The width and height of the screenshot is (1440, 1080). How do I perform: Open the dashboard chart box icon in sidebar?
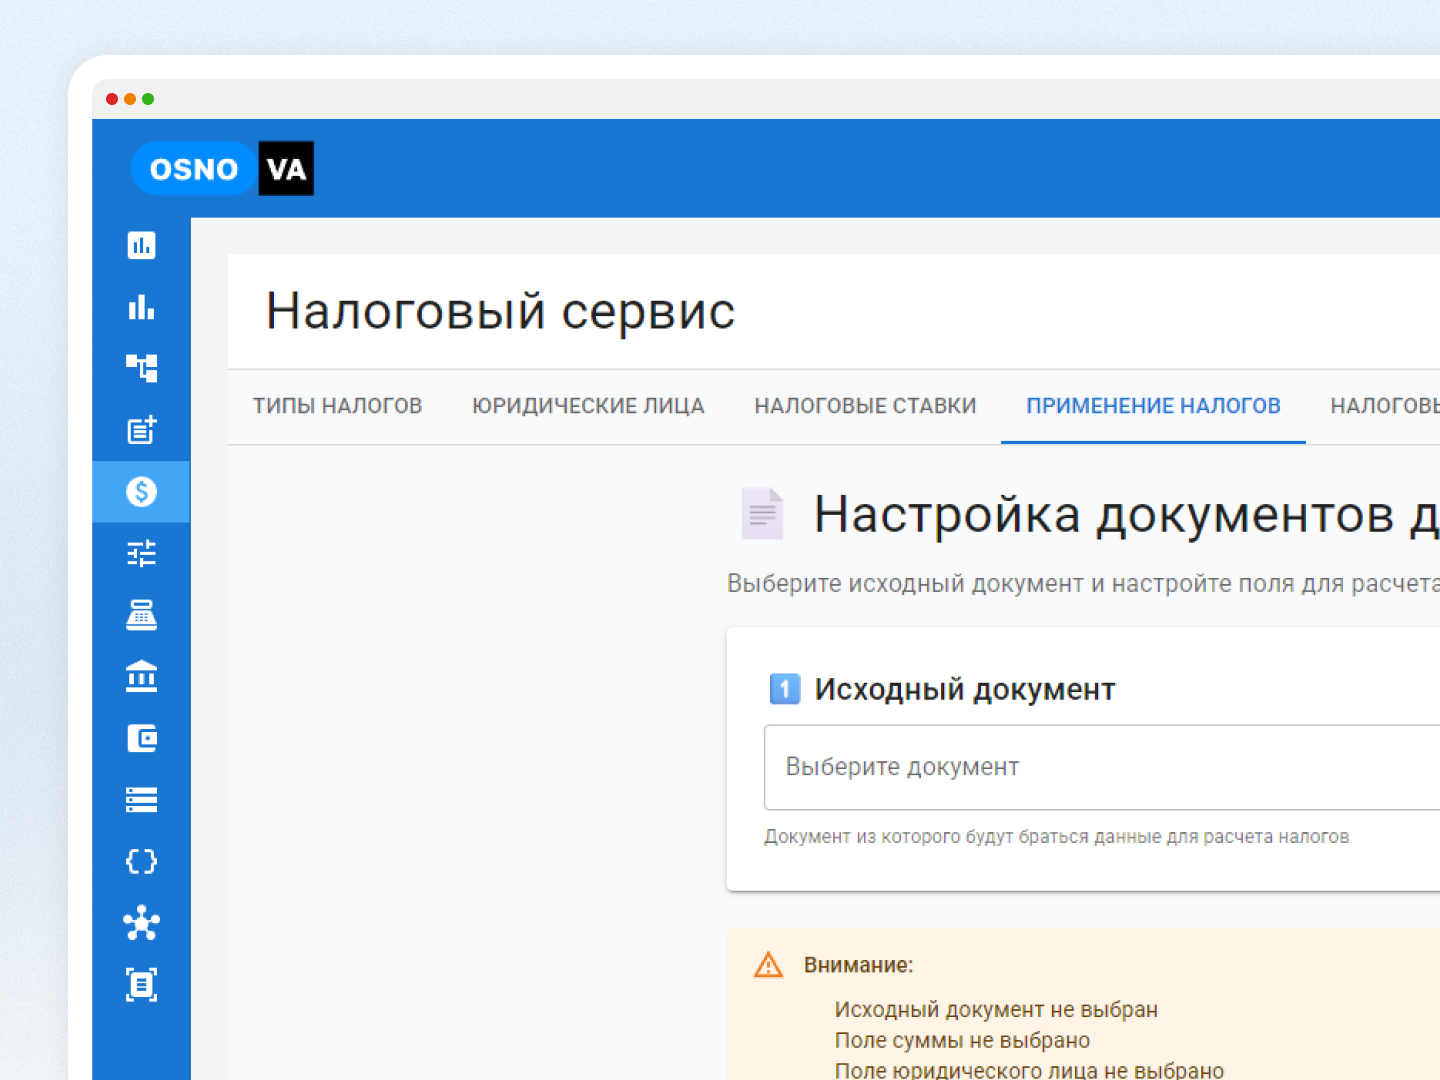141,245
